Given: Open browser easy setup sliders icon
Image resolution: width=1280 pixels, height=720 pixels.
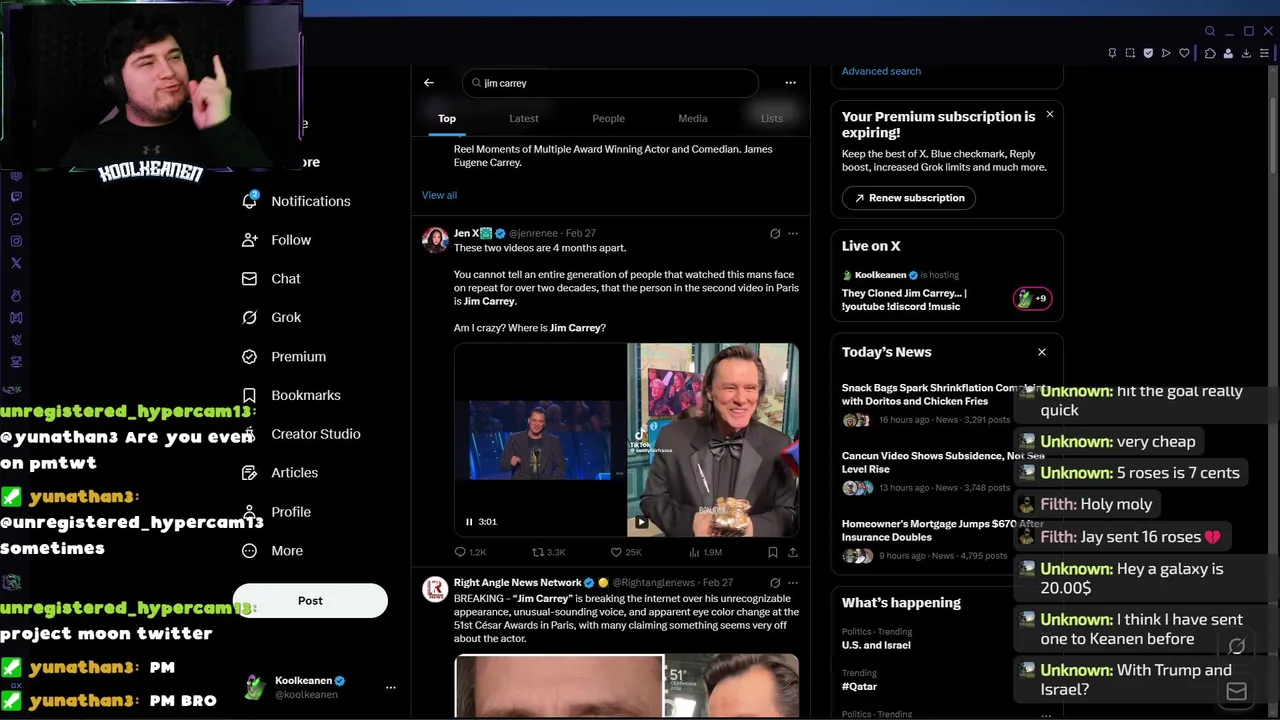Looking at the screenshot, I should click(1265, 53).
